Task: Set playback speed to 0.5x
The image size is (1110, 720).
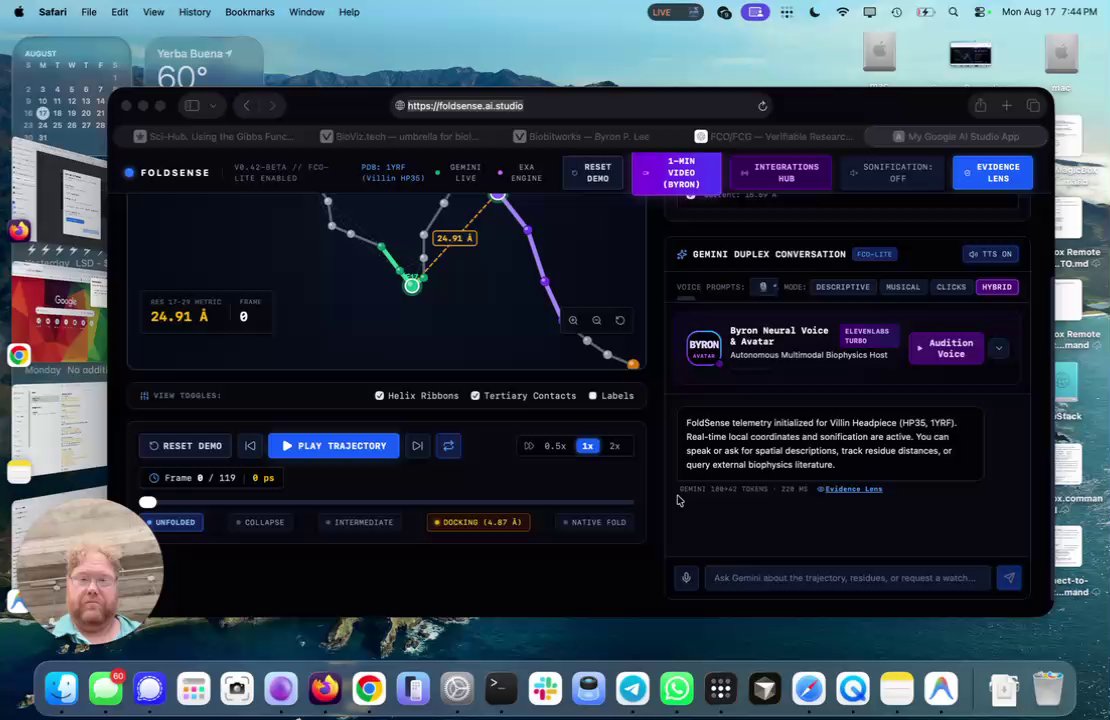Action: [x=555, y=446]
